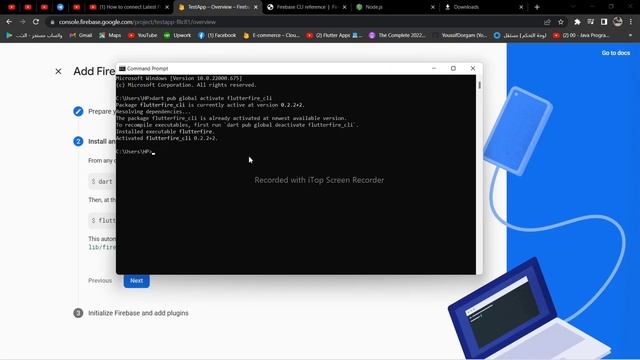Open the Maps bookmark
The height and width of the screenshot is (360, 640).
click(x=110, y=36)
